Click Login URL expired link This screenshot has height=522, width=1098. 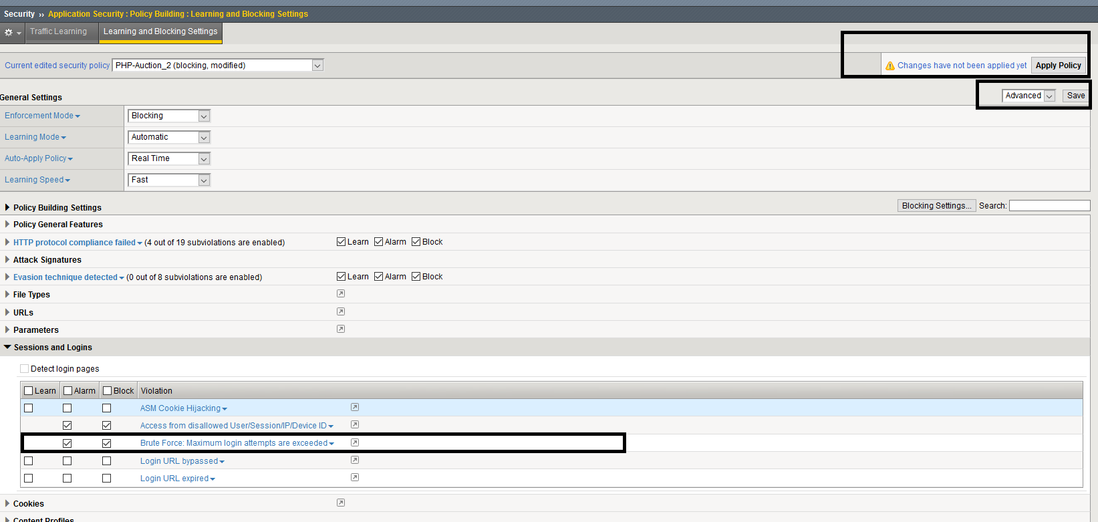[174, 479]
